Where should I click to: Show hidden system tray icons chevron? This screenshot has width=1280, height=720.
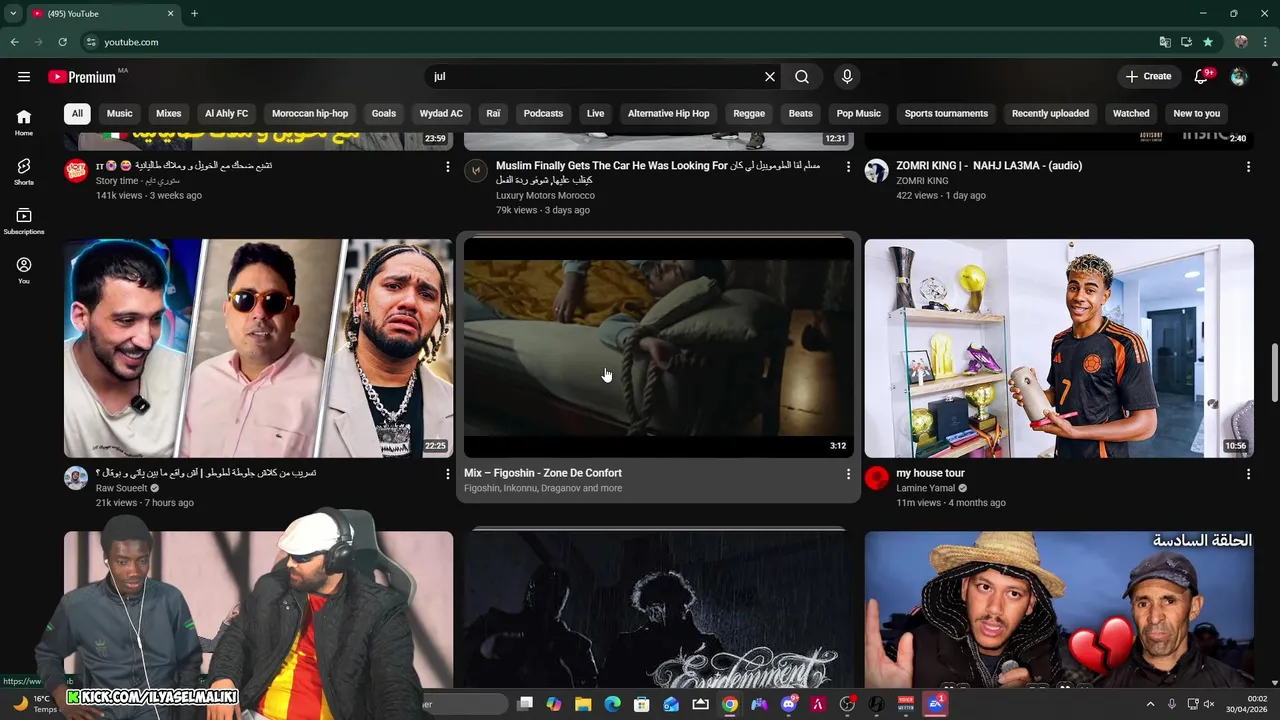click(x=1150, y=704)
